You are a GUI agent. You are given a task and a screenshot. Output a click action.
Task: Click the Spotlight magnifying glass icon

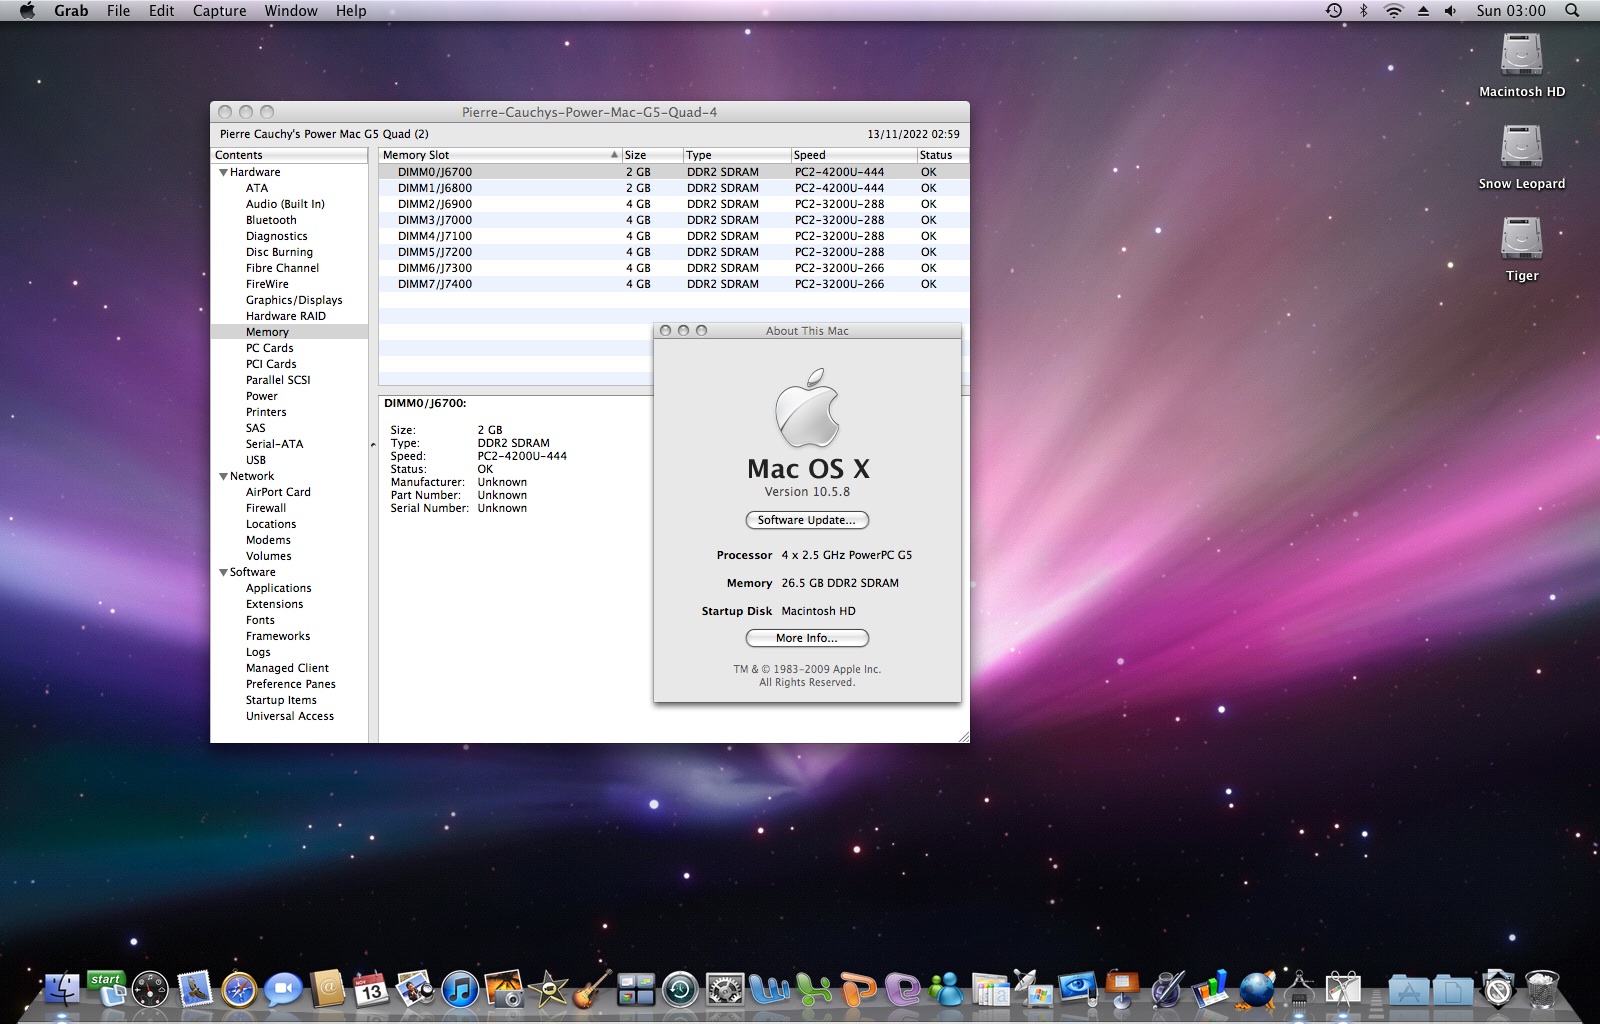click(x=1572, y=11)
